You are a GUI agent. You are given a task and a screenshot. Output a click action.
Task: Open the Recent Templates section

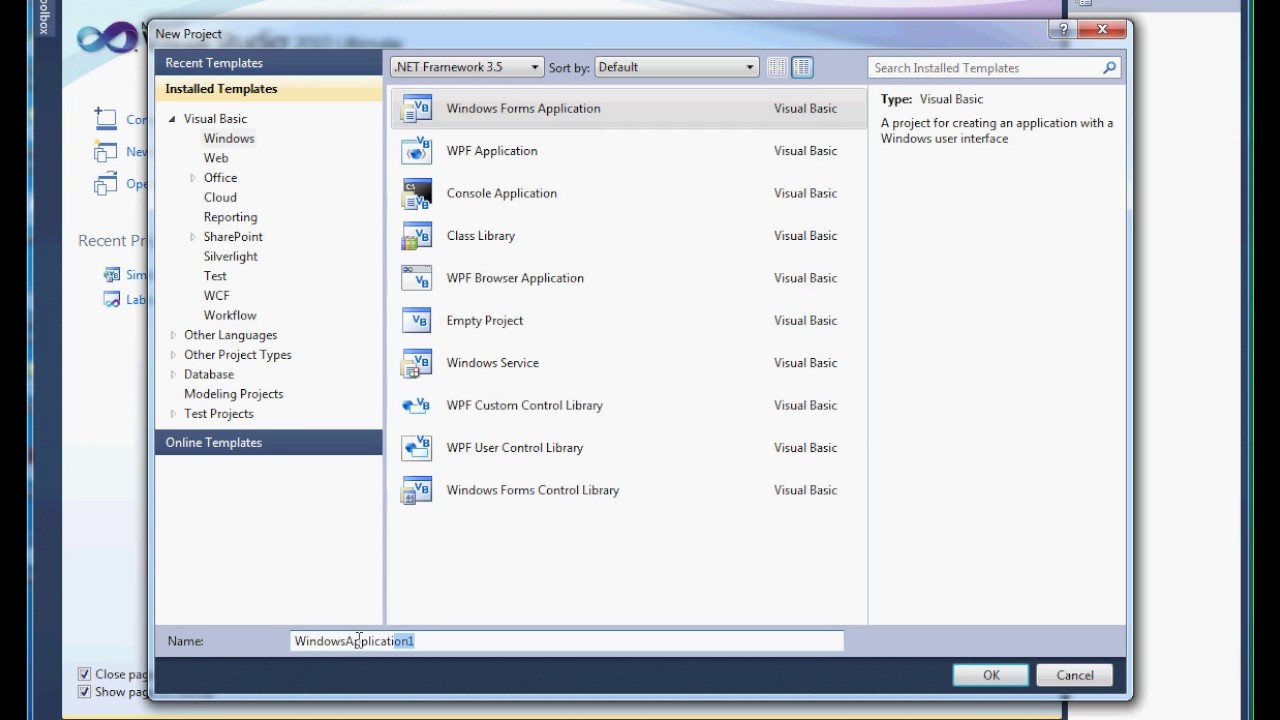pyautogui.click(x=269, y=63)
